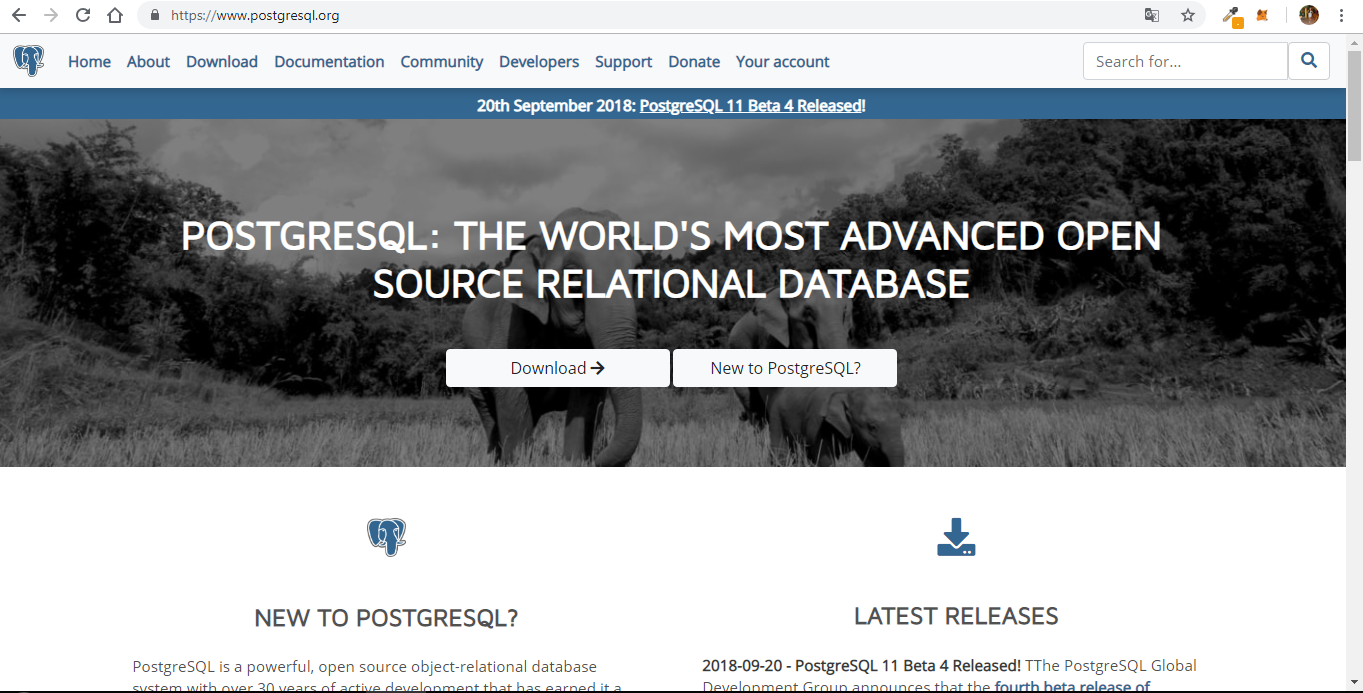This screenshot has height=693, width=1363.
Task: Click the browser back arrow
Action: (19, 15)
